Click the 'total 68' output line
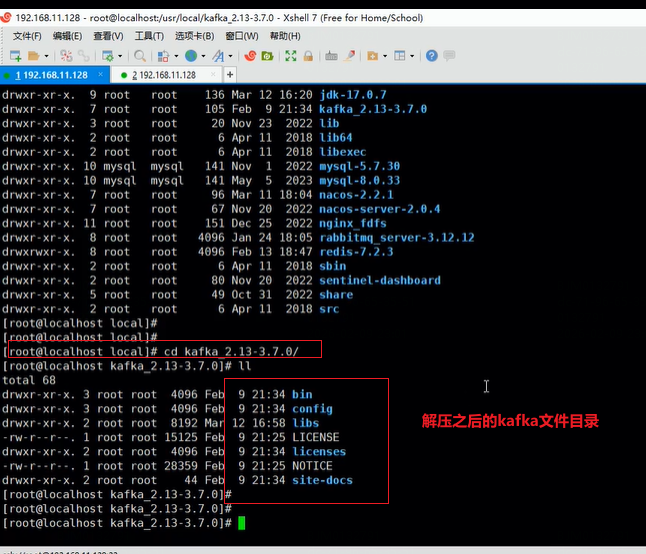Viewport: 646px width, 554px height. 29,380
